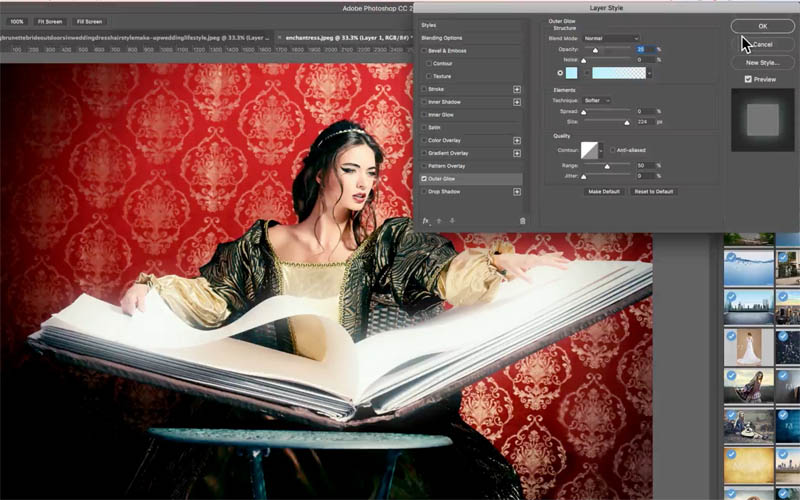The width and height of the screenshot is (800, 500).
Task: Expand the Contour picker dropdown arrow
Action: [x=602, y=150]
